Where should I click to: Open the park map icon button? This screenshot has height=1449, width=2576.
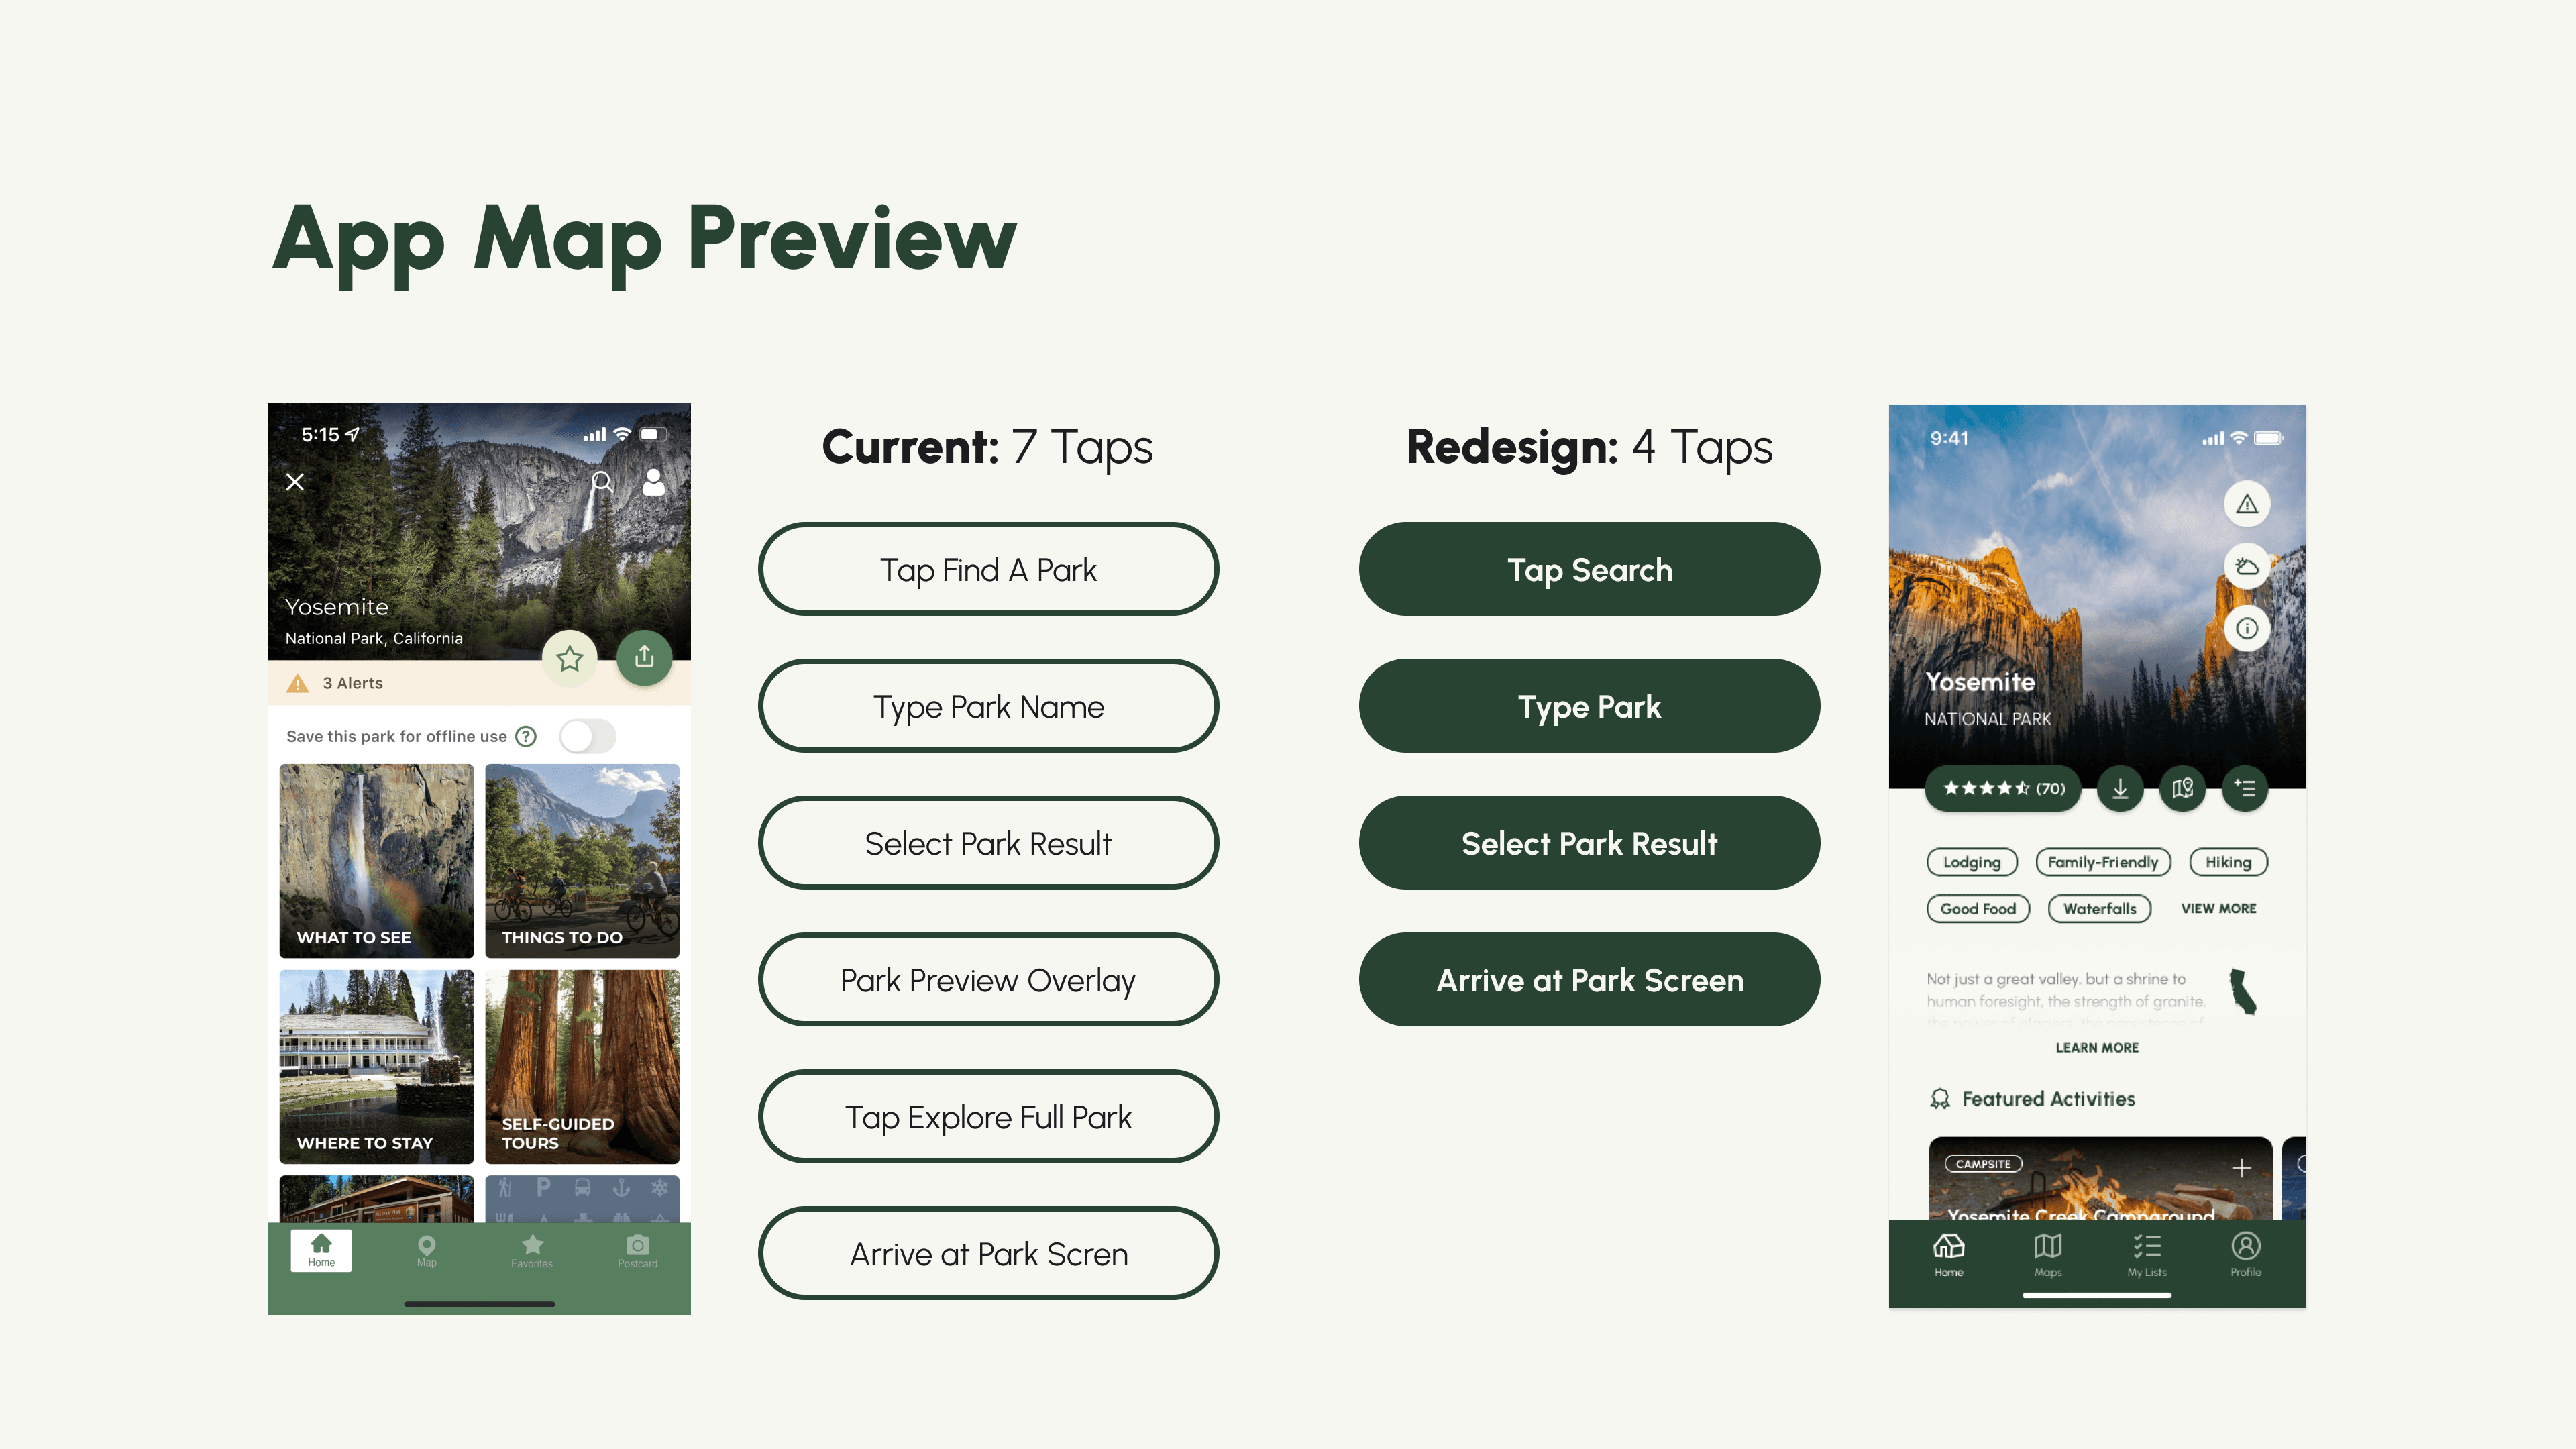(2182, 788)
